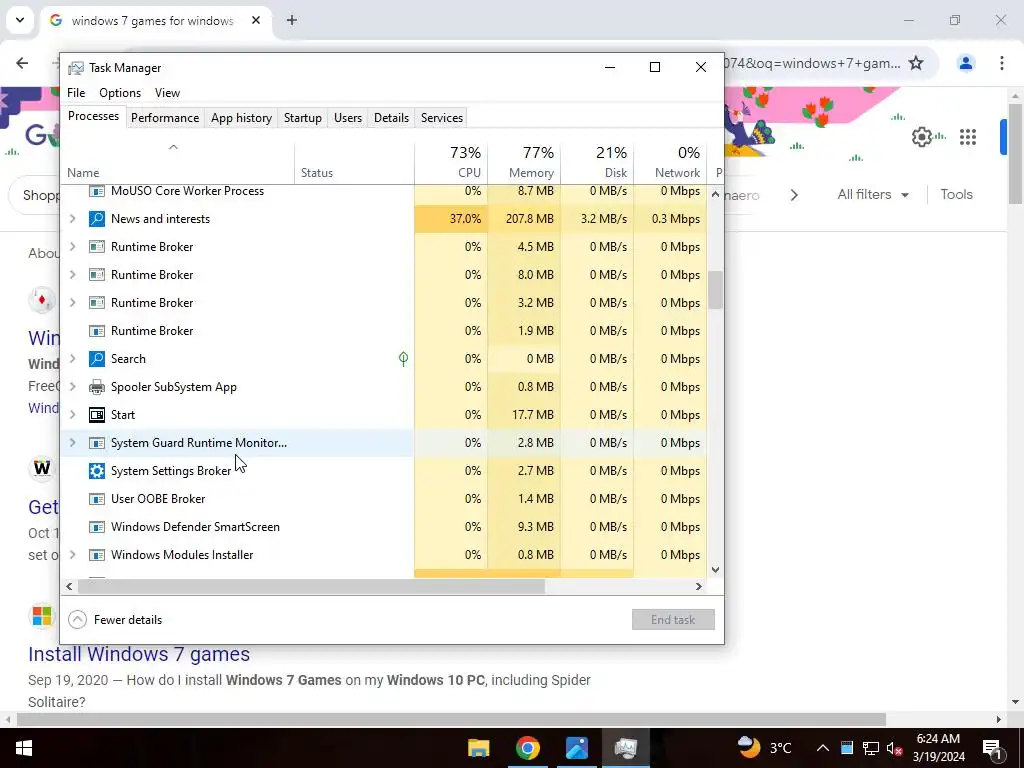Close the Windows 7 games Chrome tab
1024x768 pixels.
(x=256, y=20)
